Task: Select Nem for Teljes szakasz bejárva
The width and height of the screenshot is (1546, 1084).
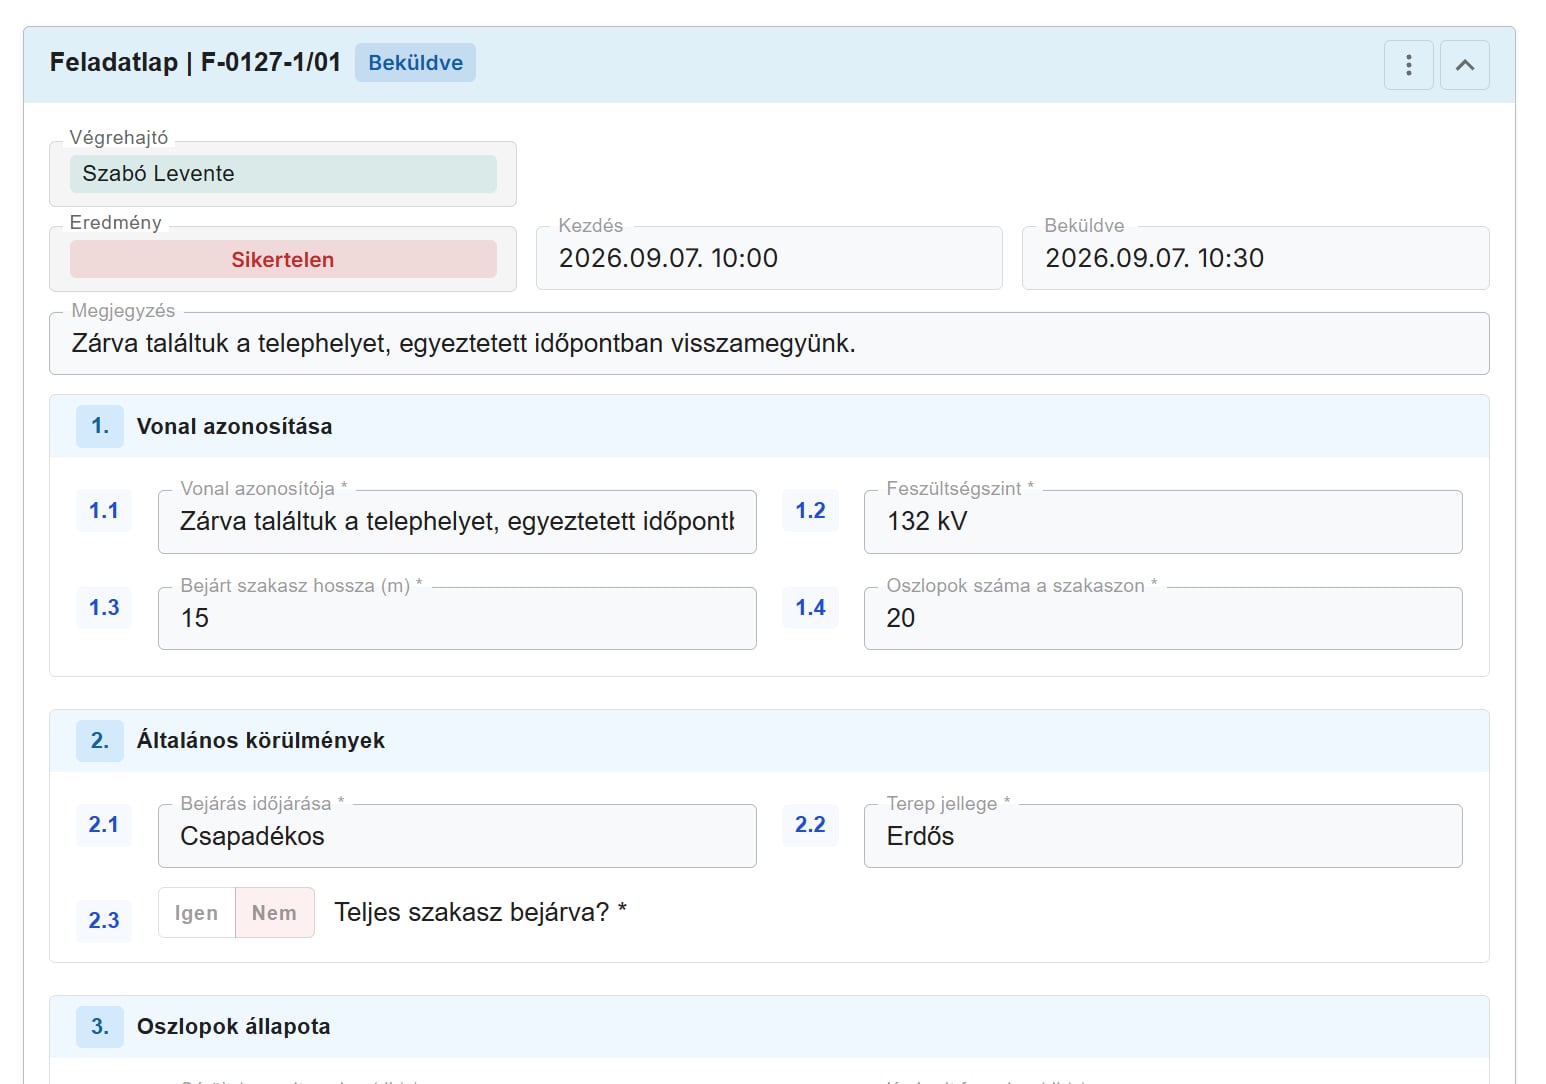Action: [274, 913]
